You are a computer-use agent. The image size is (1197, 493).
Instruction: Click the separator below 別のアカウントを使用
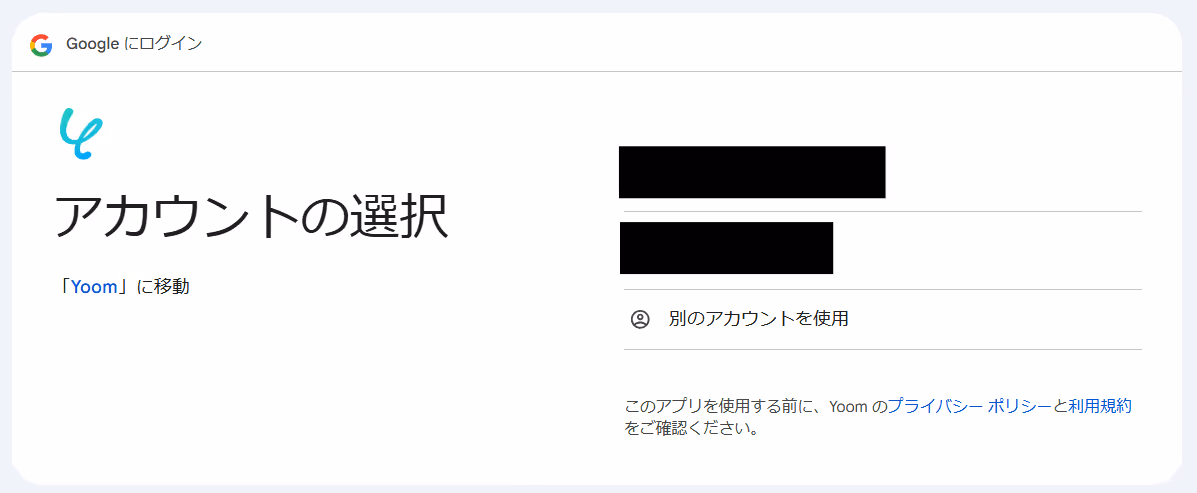coord(882,350)
